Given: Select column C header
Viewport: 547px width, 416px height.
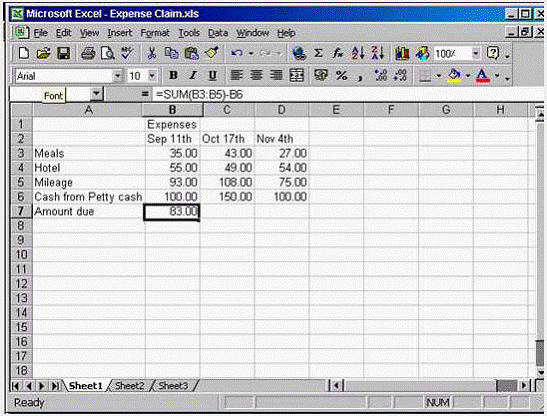Looking at the screenshot, I should [x=227, y=110].
